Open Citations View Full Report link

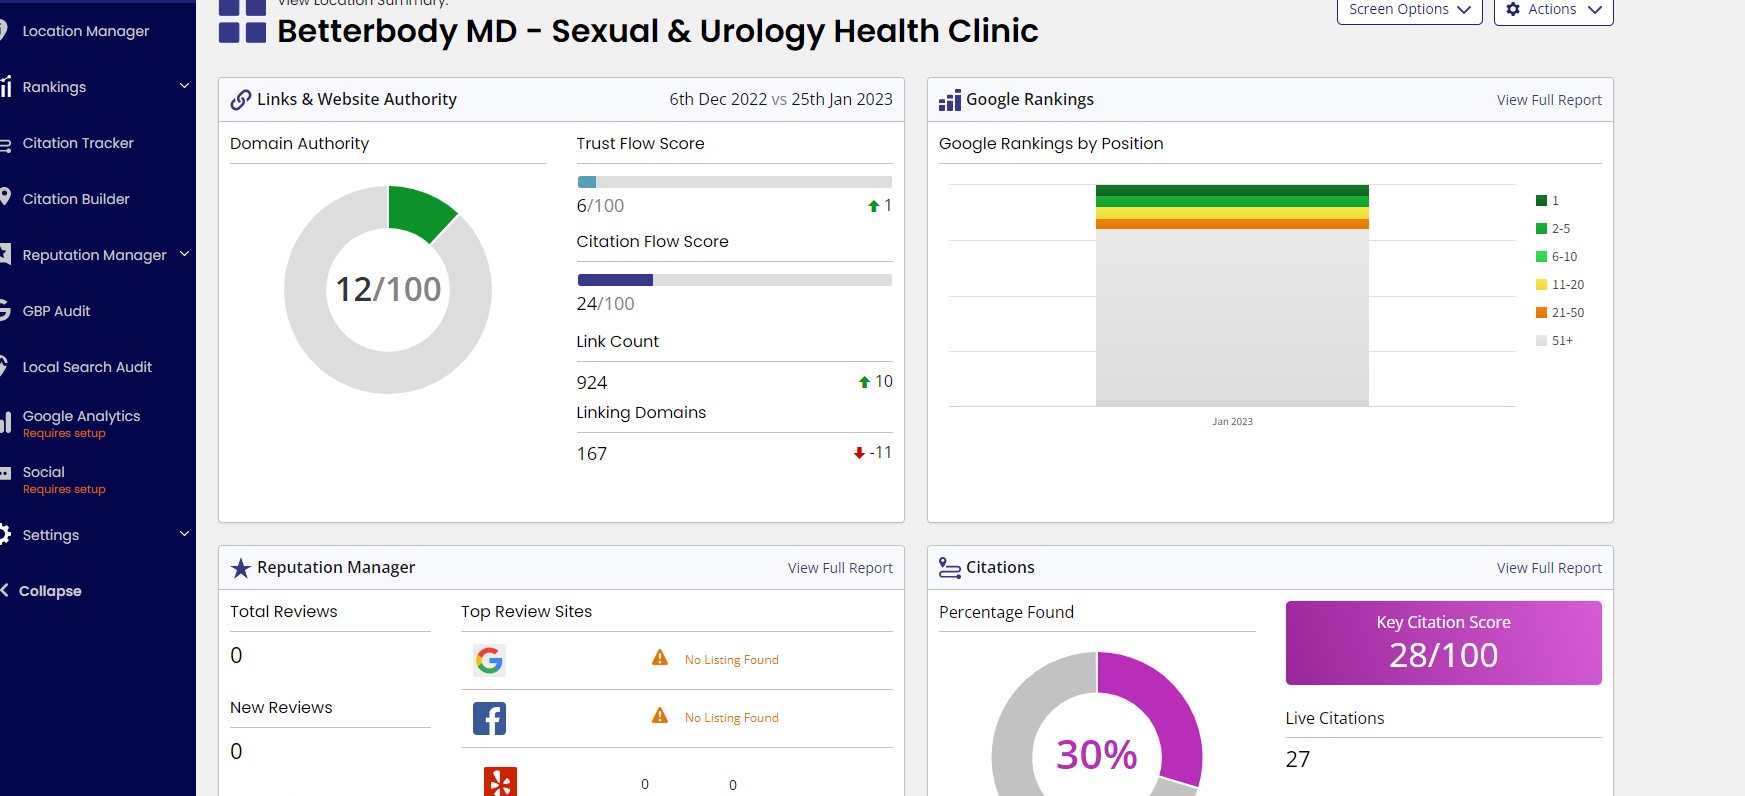tap(1549, 568)
